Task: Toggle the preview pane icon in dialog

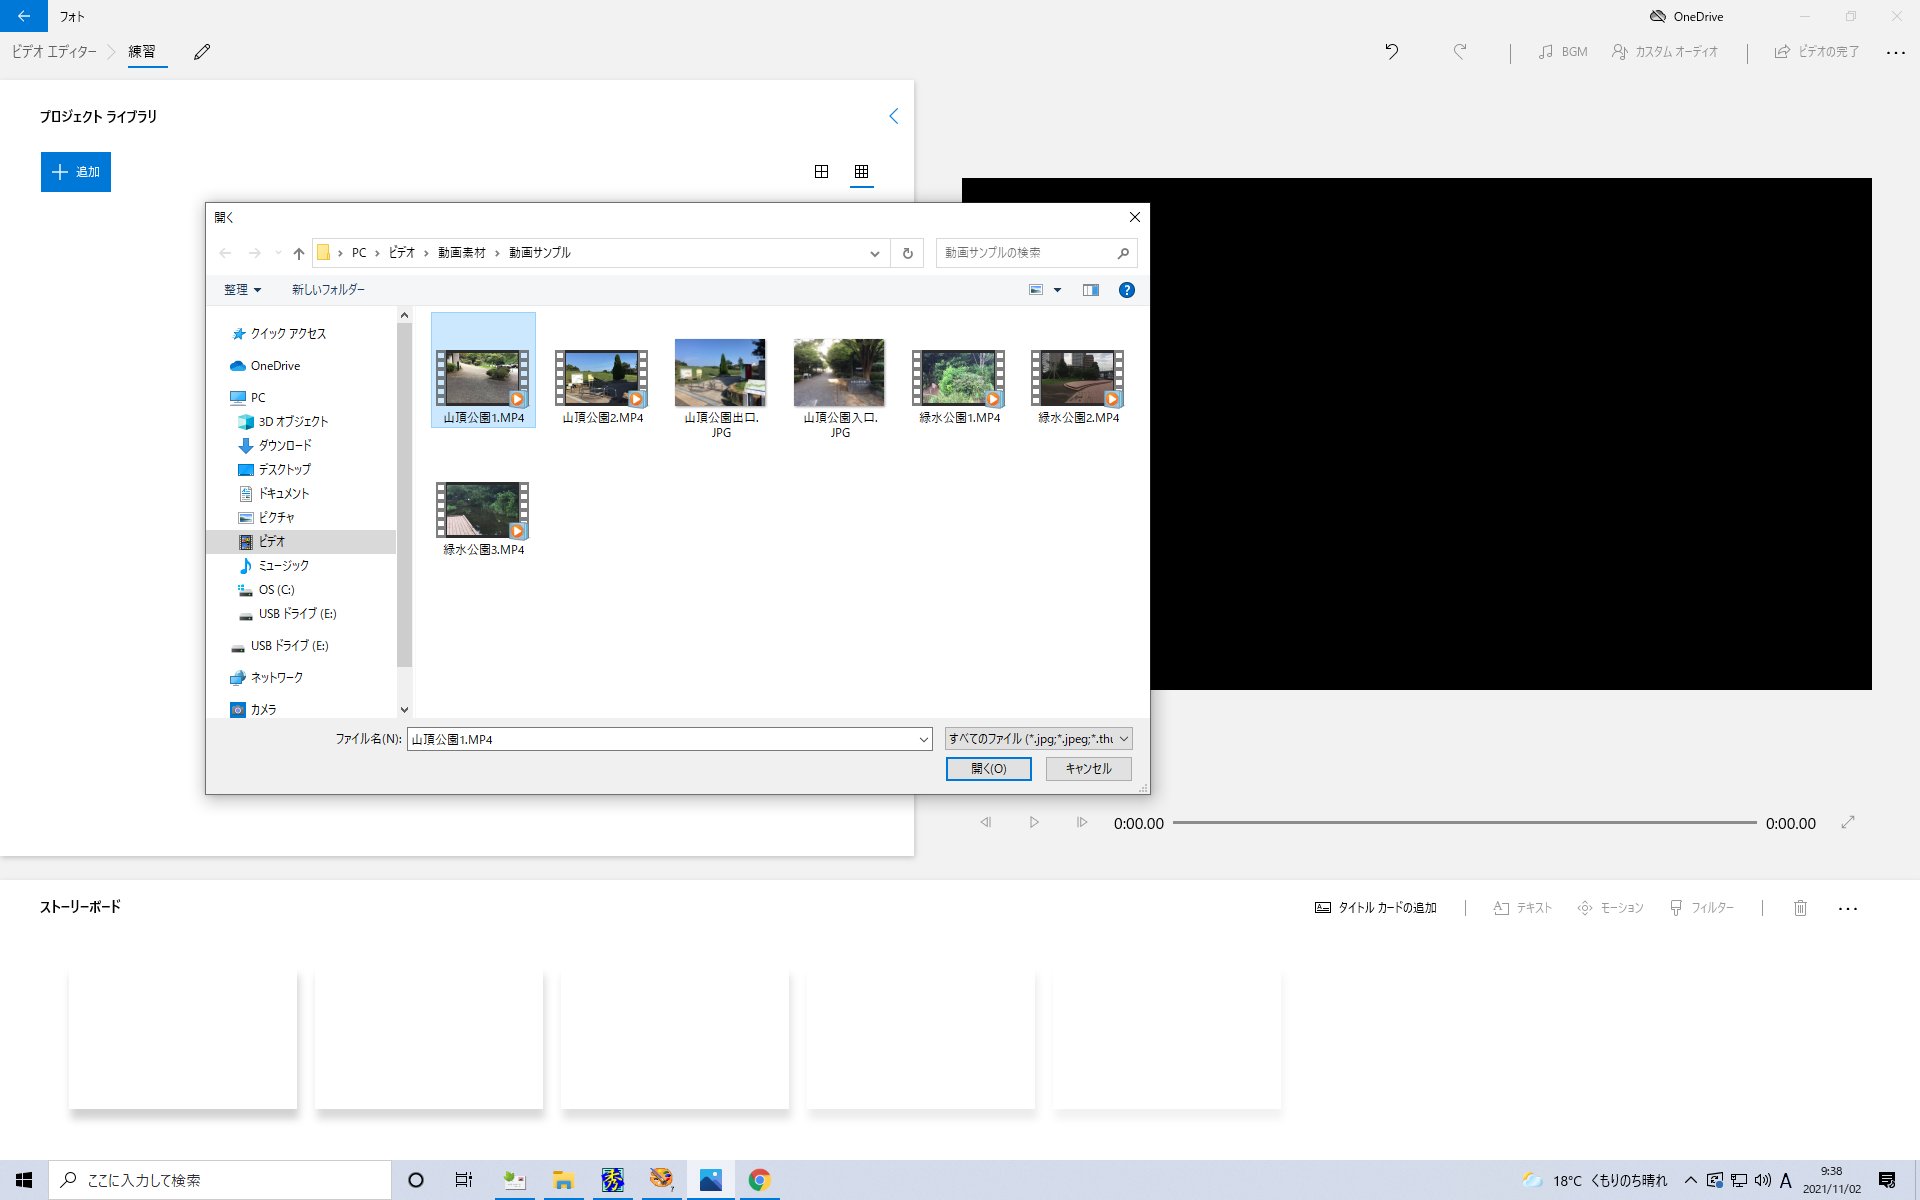Action: (x=1090, y=290)
